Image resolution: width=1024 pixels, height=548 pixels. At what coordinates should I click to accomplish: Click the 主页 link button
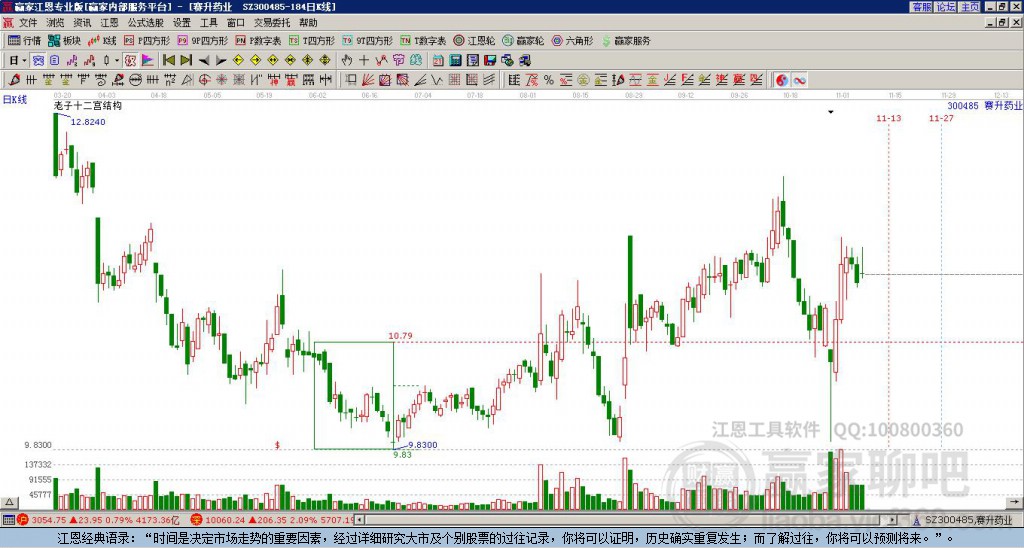969,7
